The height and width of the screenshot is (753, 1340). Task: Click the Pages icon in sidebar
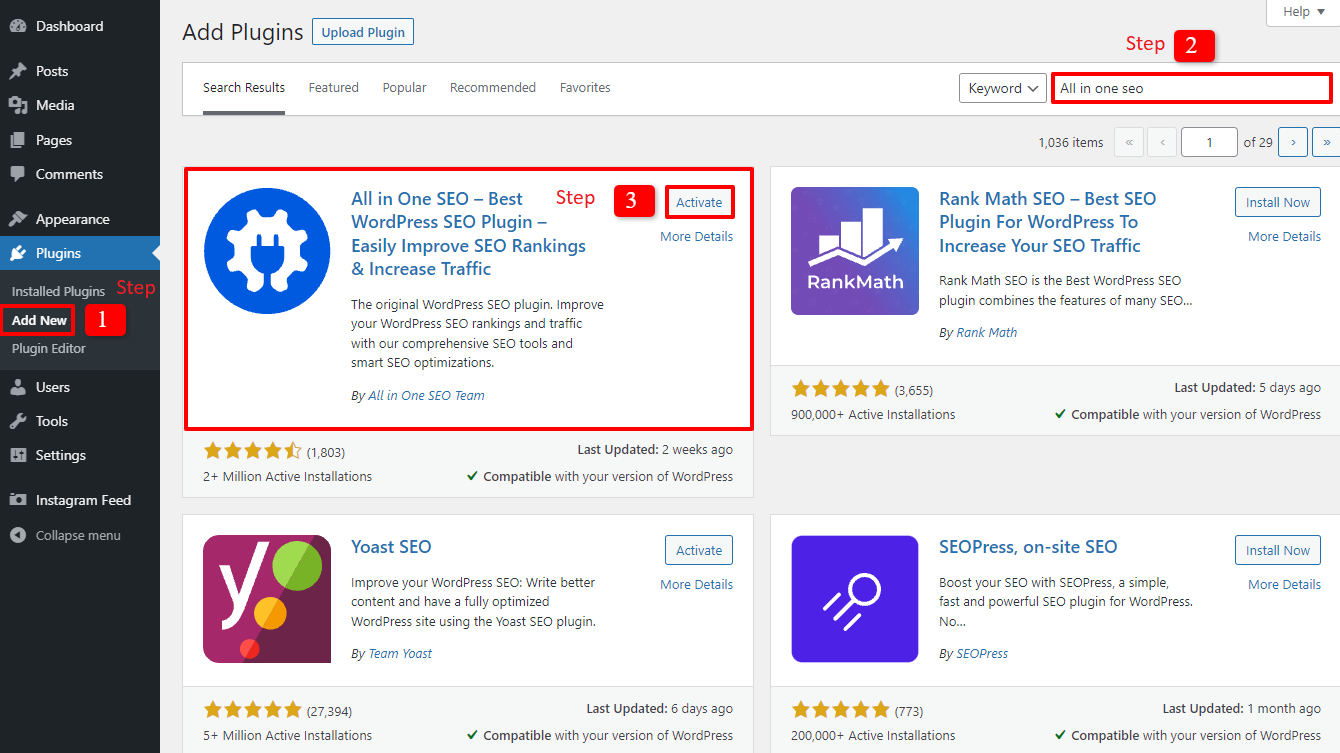17,140
